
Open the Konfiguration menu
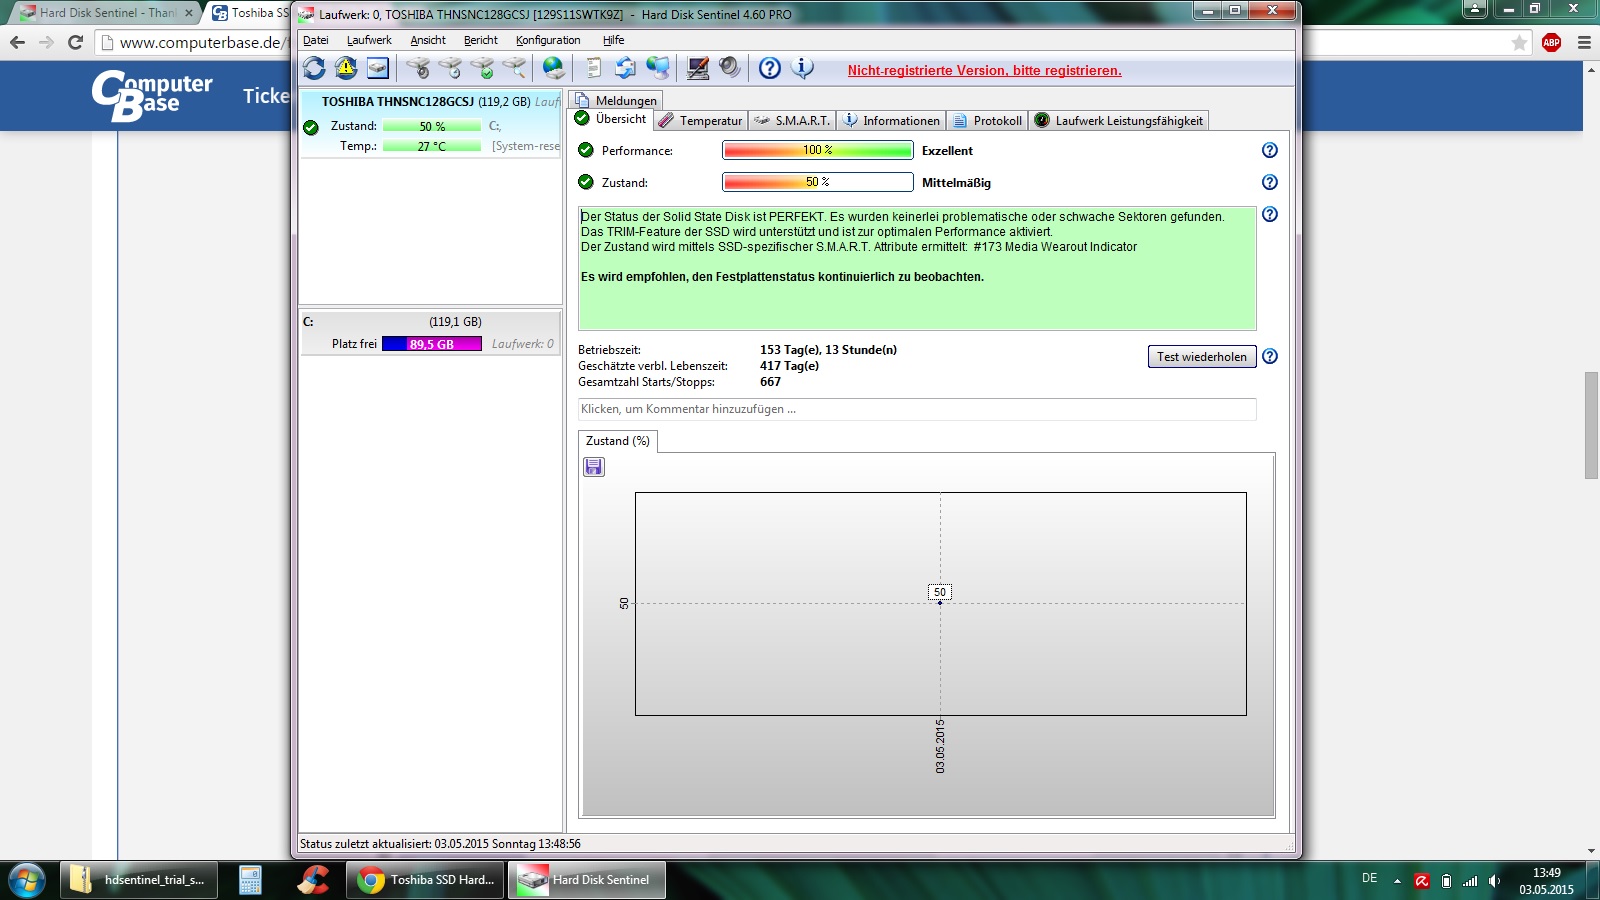tap(548, 40)
